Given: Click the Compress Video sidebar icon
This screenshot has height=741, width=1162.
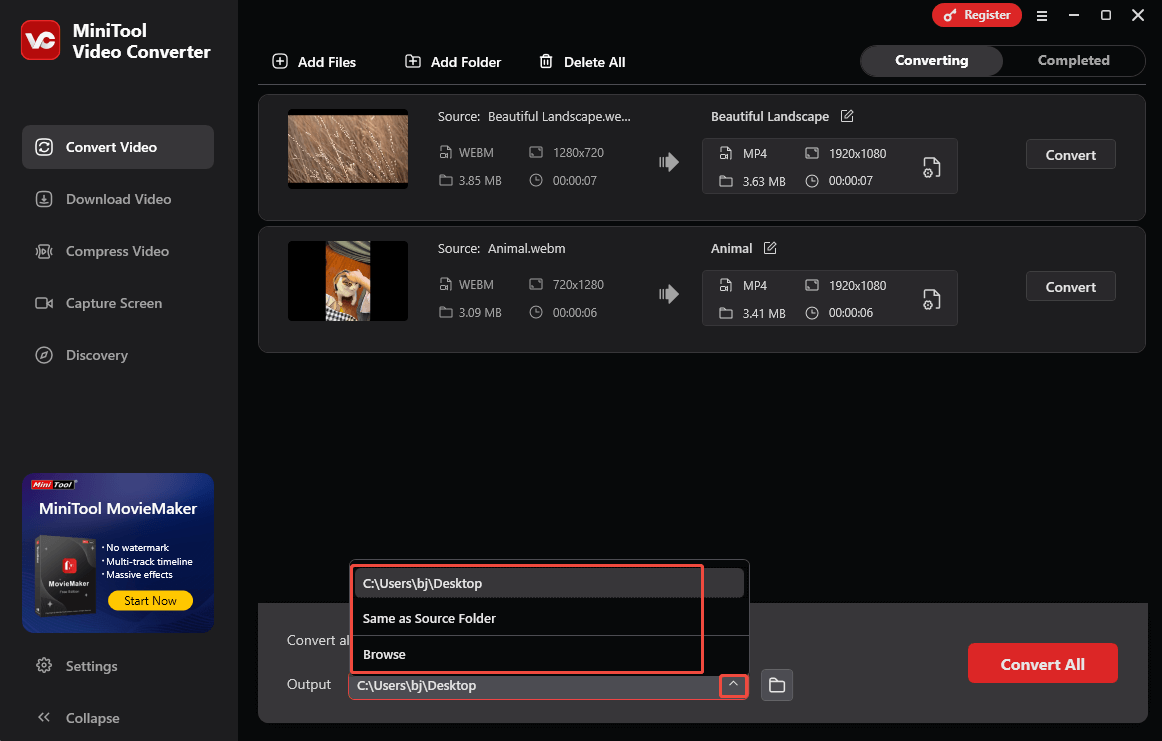Looking at the screenshot, I should [x=44, y=250].
